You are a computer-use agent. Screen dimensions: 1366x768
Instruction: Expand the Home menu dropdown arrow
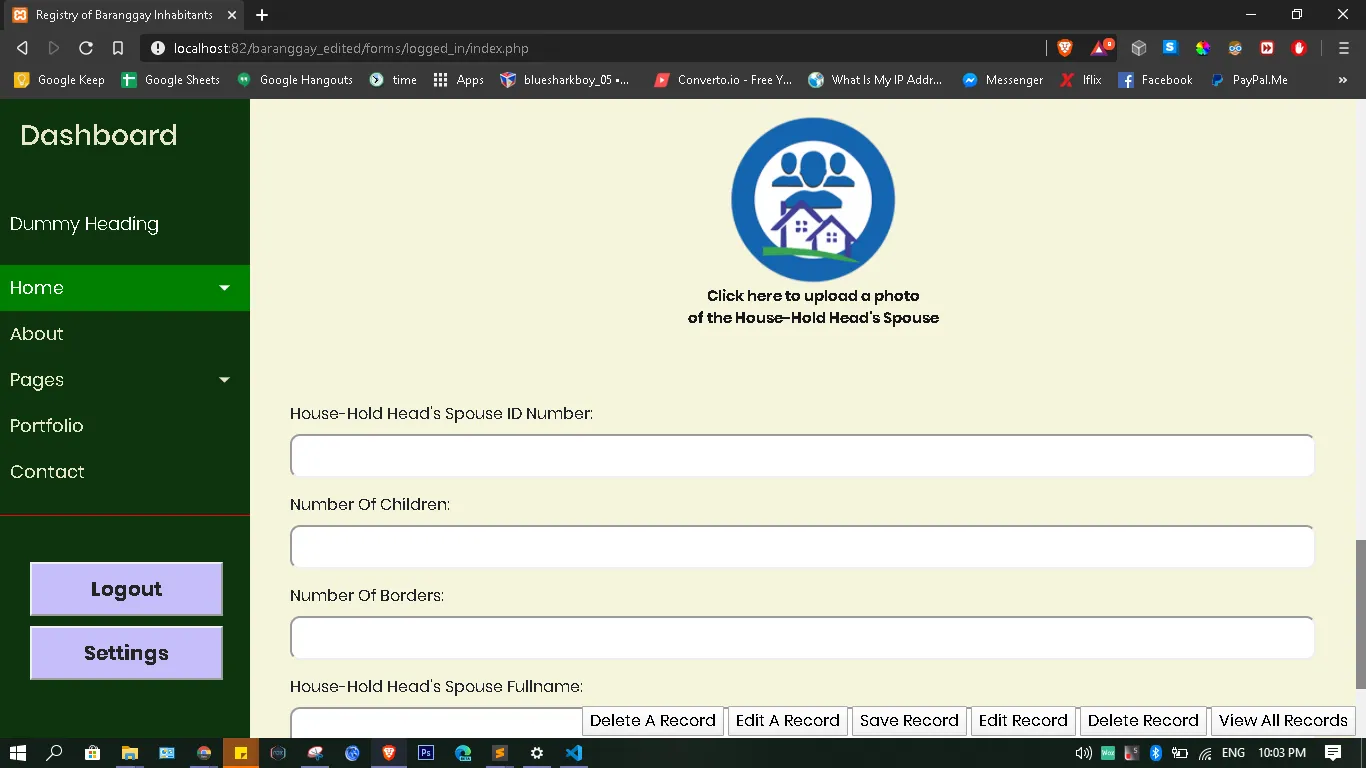pyautogui.click(x=224, y=288)
